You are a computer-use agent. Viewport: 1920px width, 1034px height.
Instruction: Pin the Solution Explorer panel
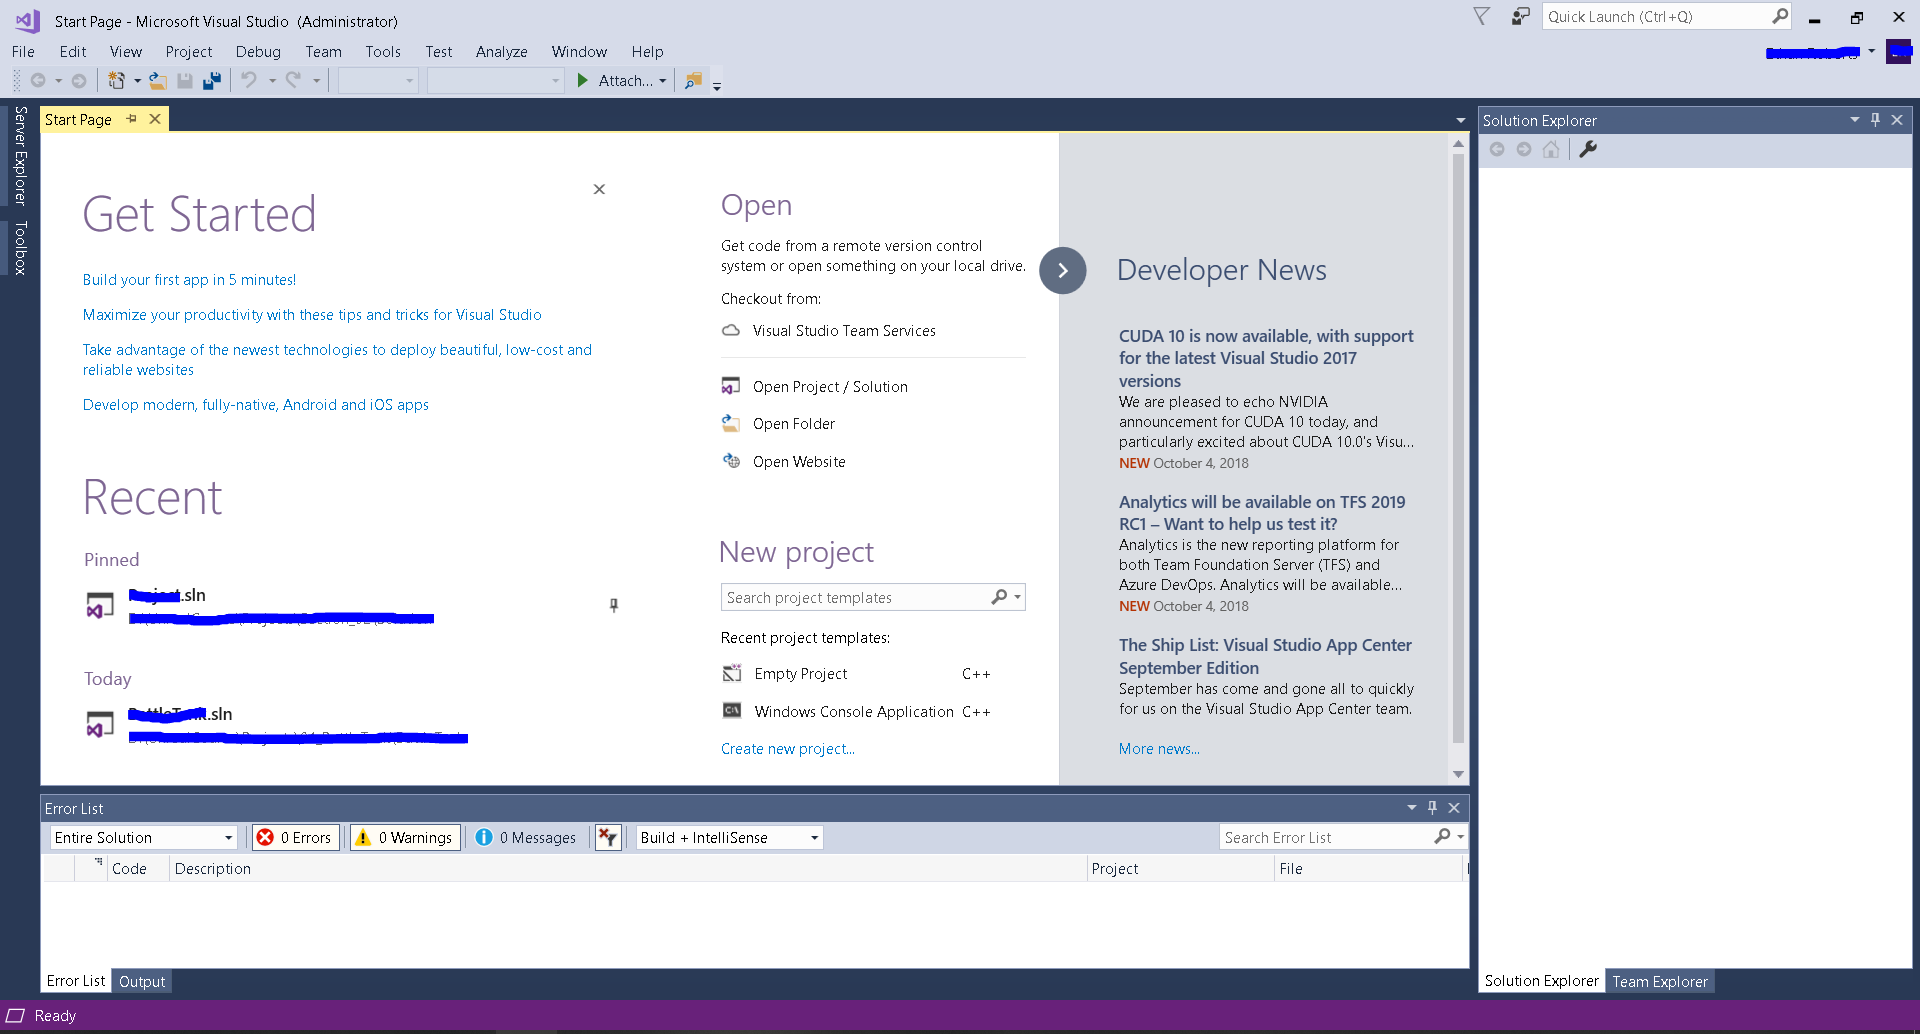[x=1875, y=120]
